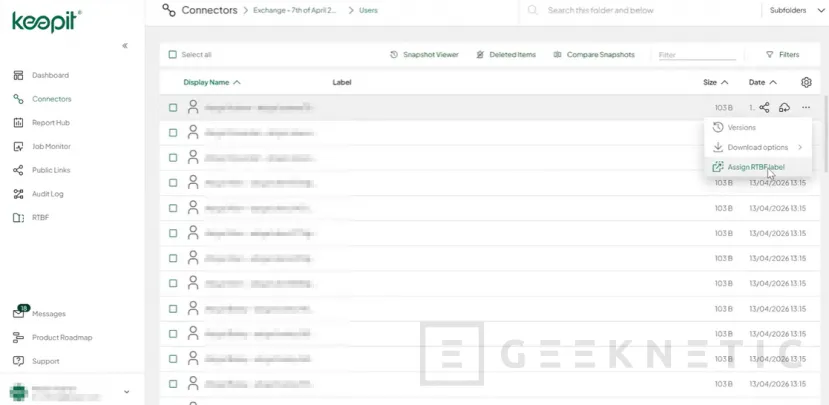Image resolution: width=829 pixels, height=405 pixels.
Task: Click the Label column header
Action: [342, 82]
